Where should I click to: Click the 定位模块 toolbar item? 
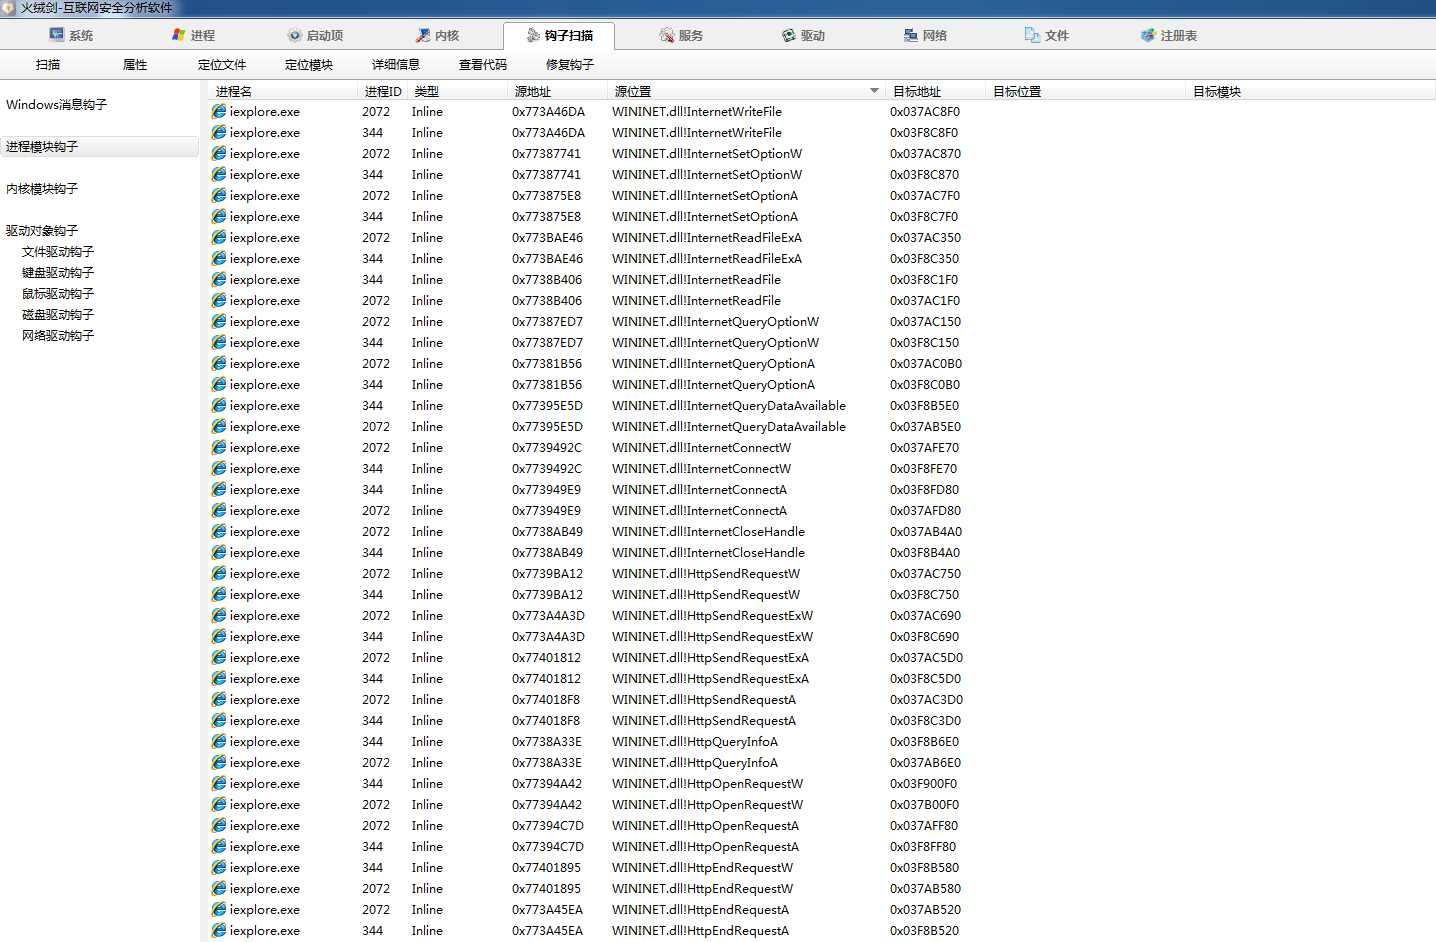tap(309, 65)
